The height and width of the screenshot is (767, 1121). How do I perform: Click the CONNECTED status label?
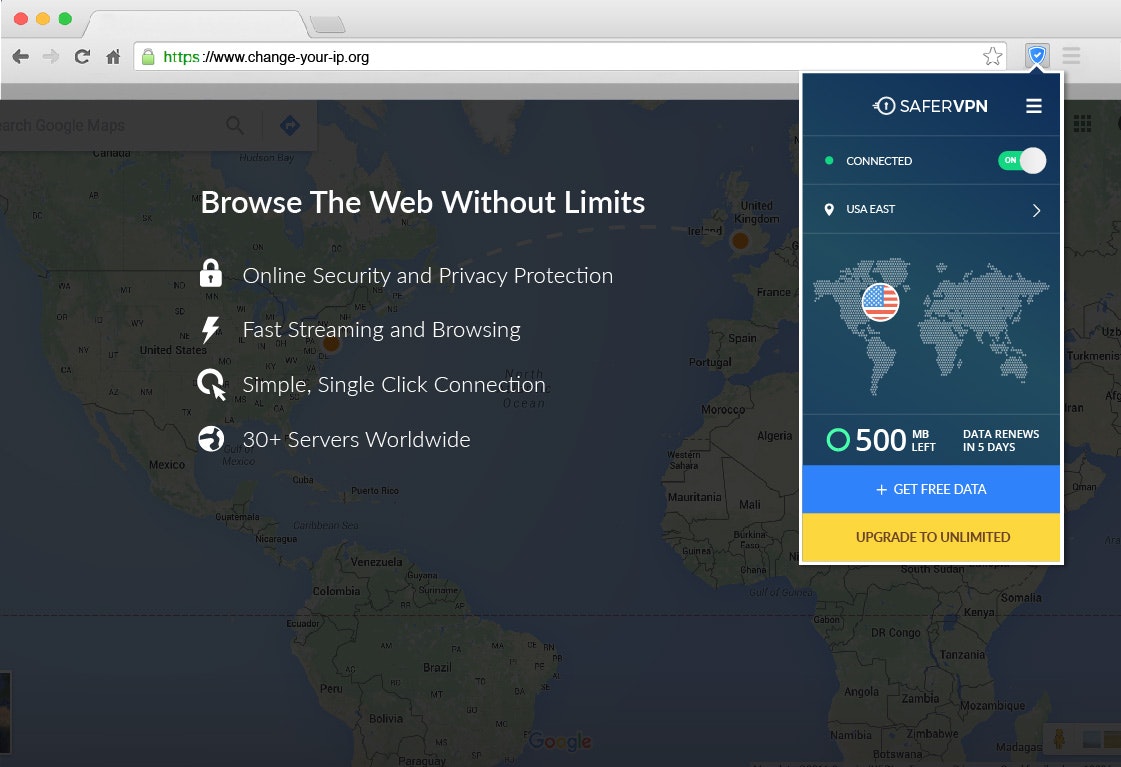pyautogui.click(x=879, y=161)
